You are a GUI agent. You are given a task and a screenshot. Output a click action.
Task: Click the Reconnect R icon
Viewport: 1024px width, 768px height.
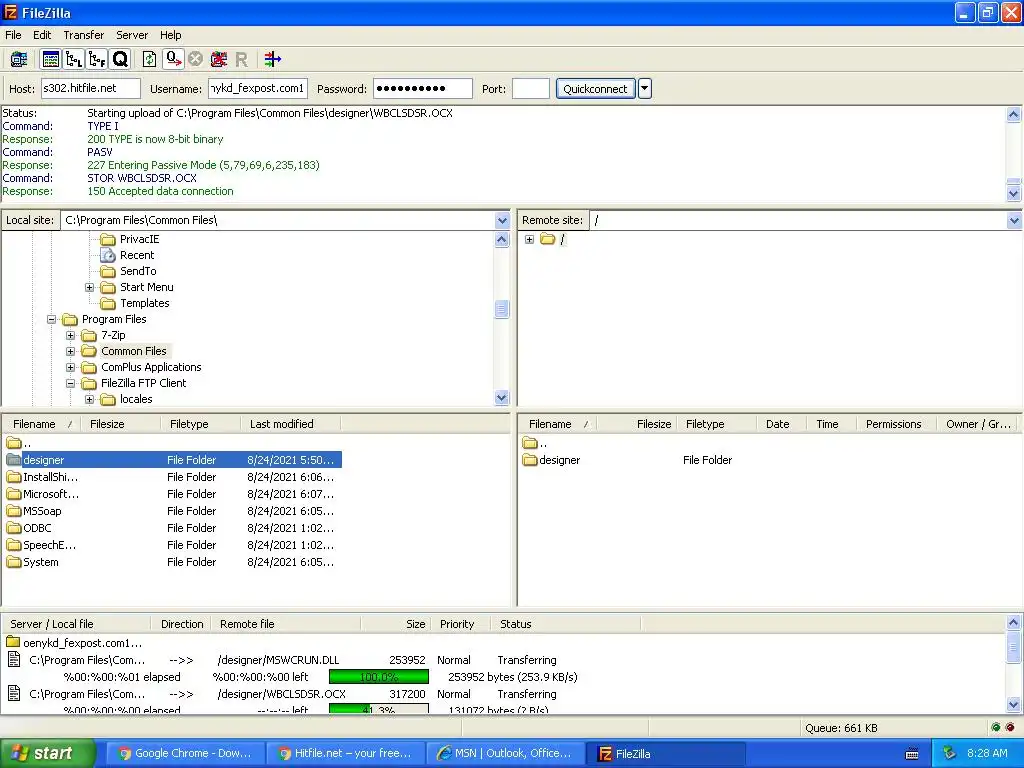[x=242, y=59]
